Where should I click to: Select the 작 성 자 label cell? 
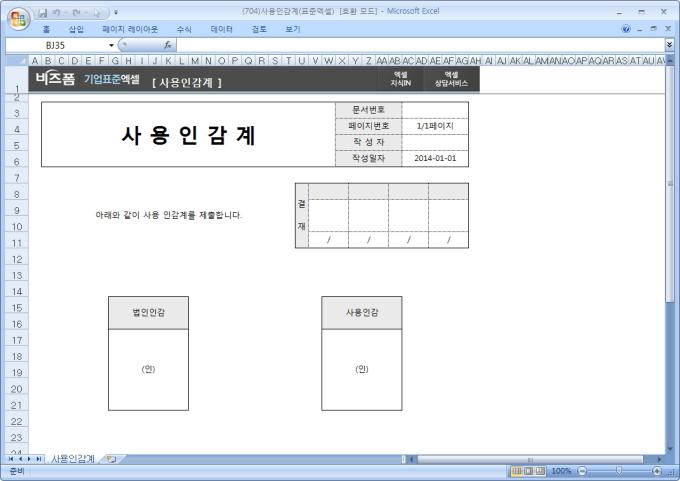369,142
